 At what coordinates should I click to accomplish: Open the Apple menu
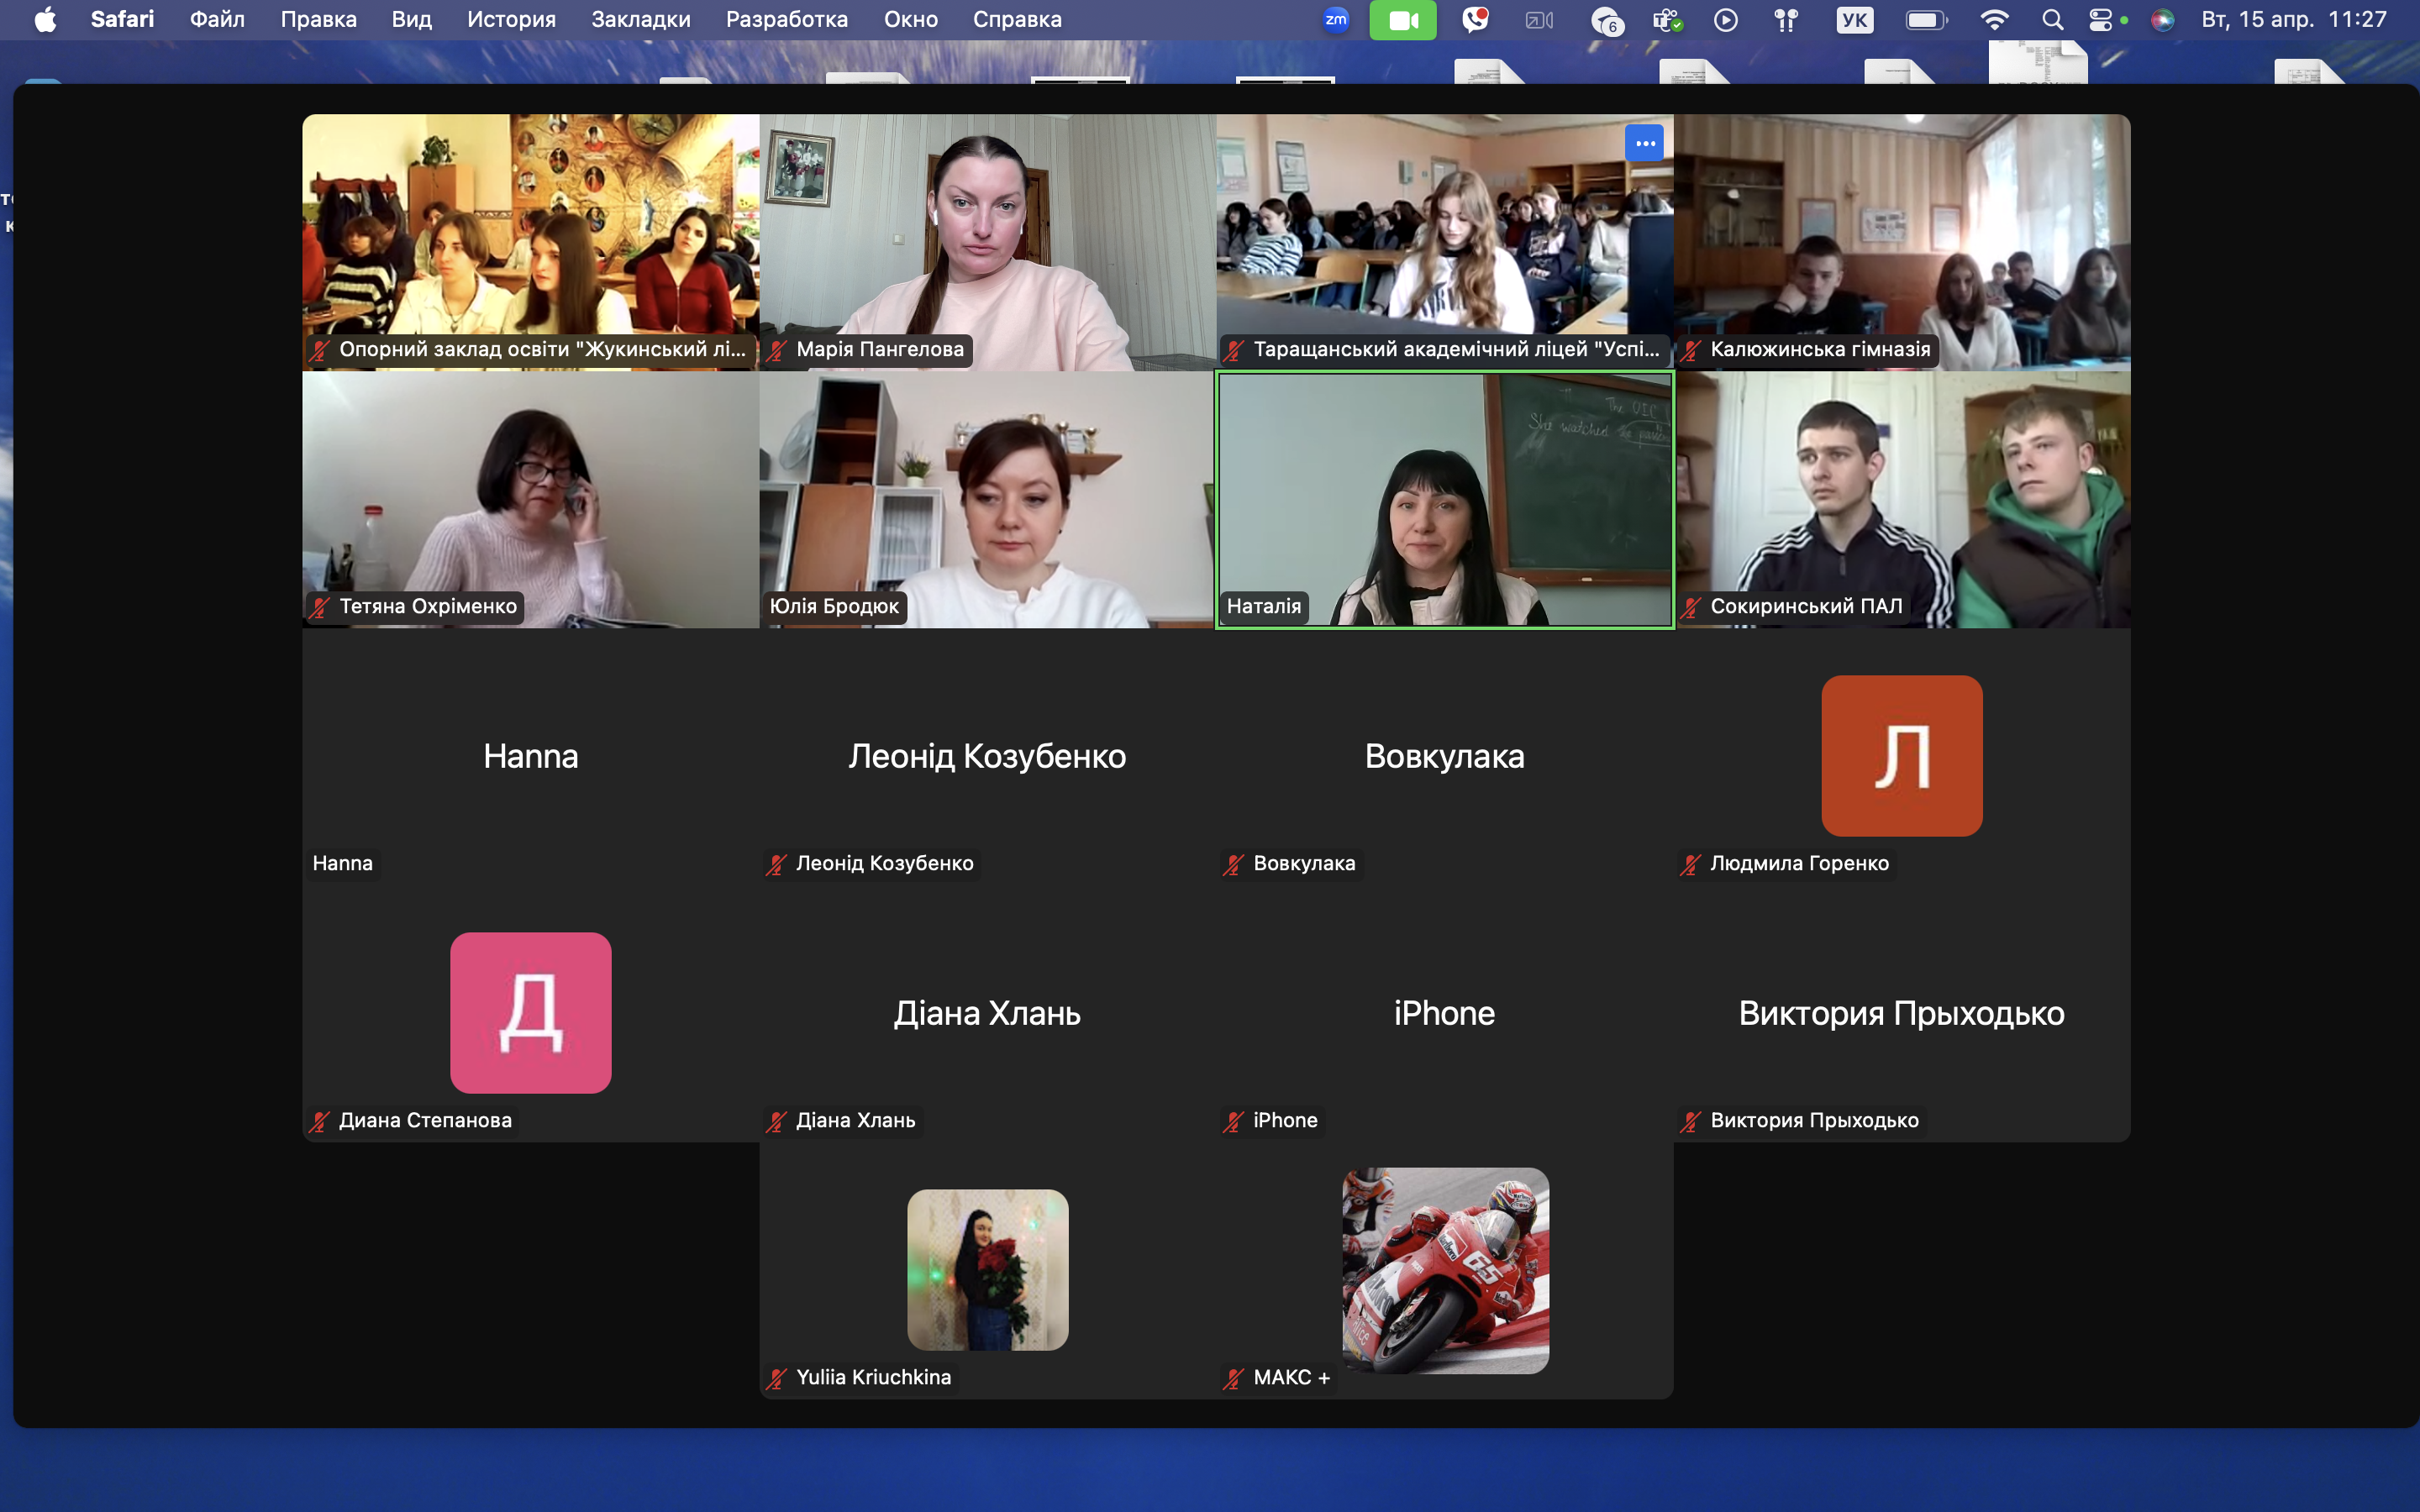[45, 20]
